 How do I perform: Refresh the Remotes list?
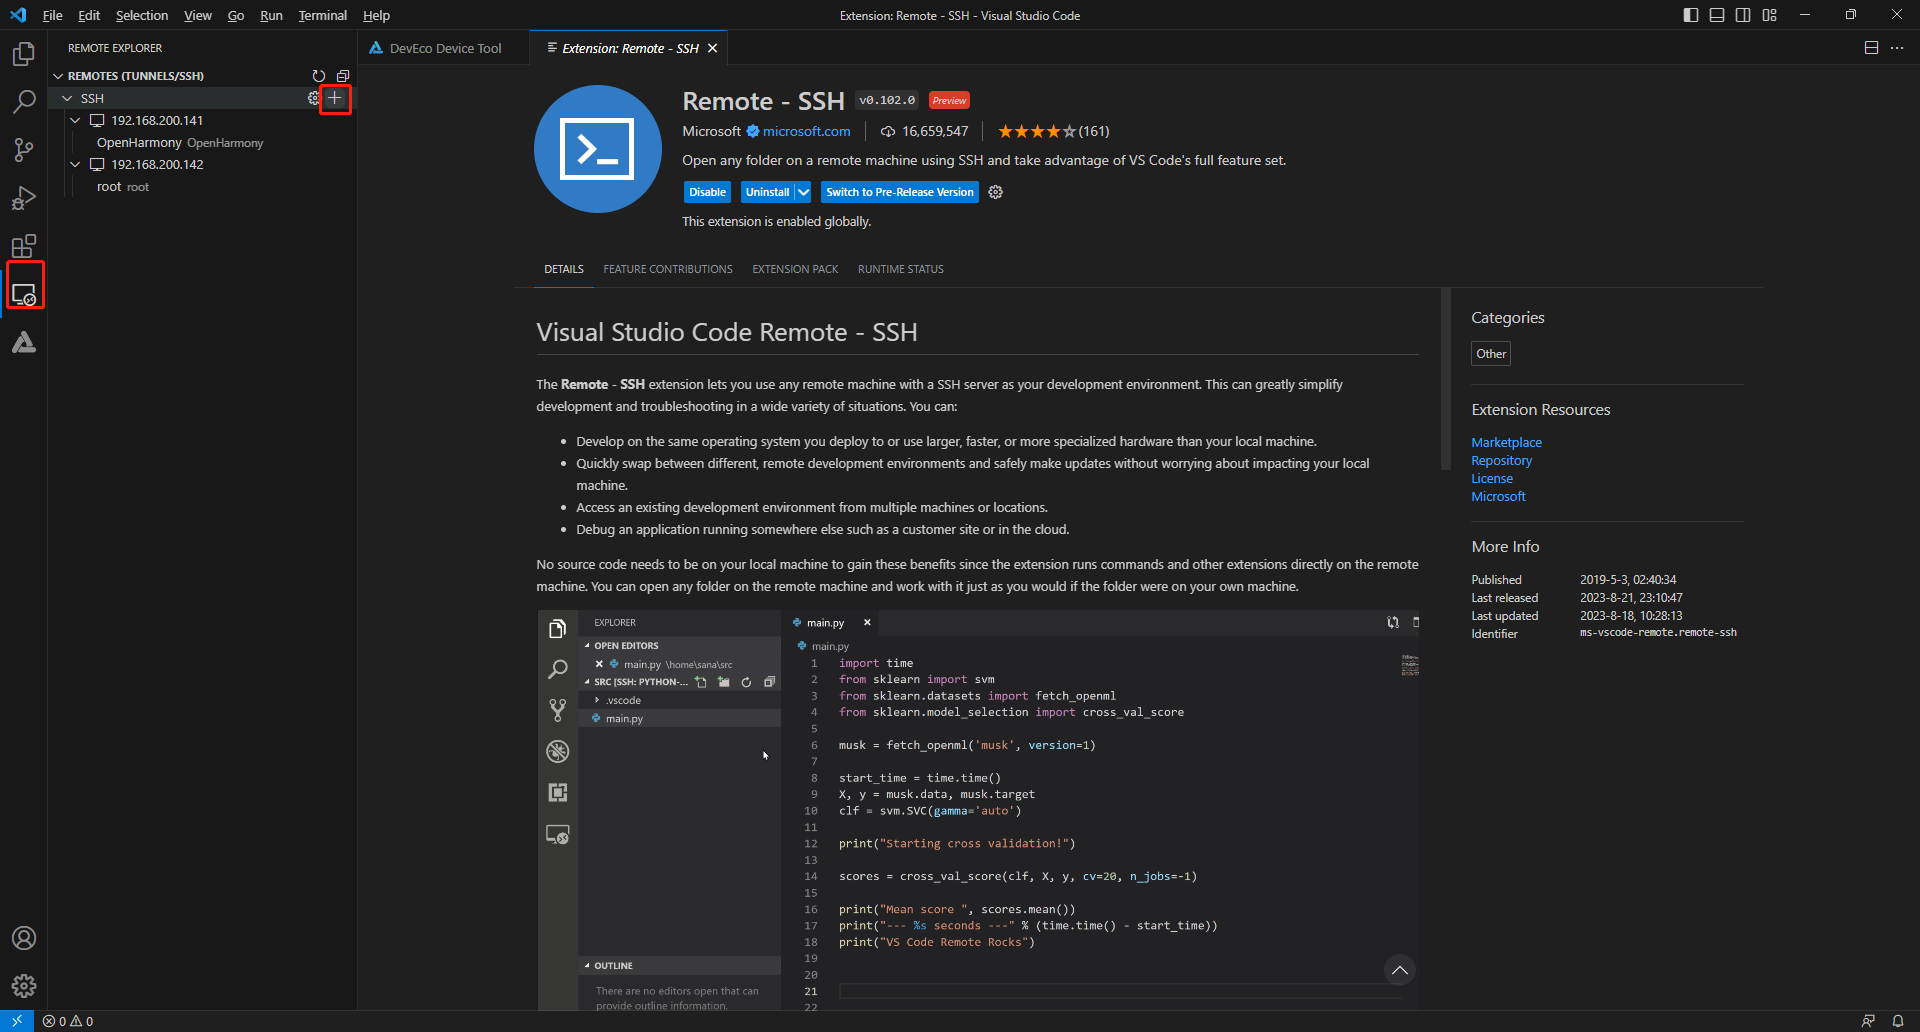pos(319,76)
